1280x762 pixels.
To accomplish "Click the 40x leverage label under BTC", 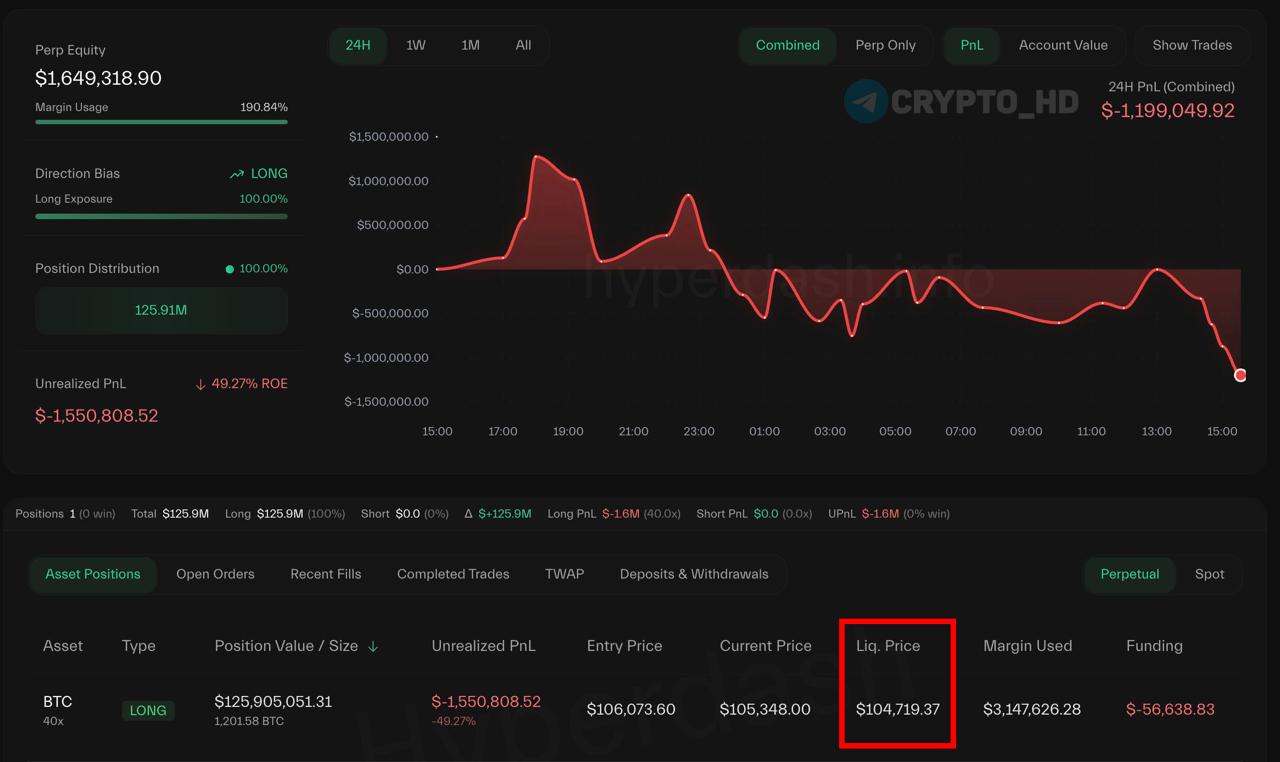I will 53,721.
